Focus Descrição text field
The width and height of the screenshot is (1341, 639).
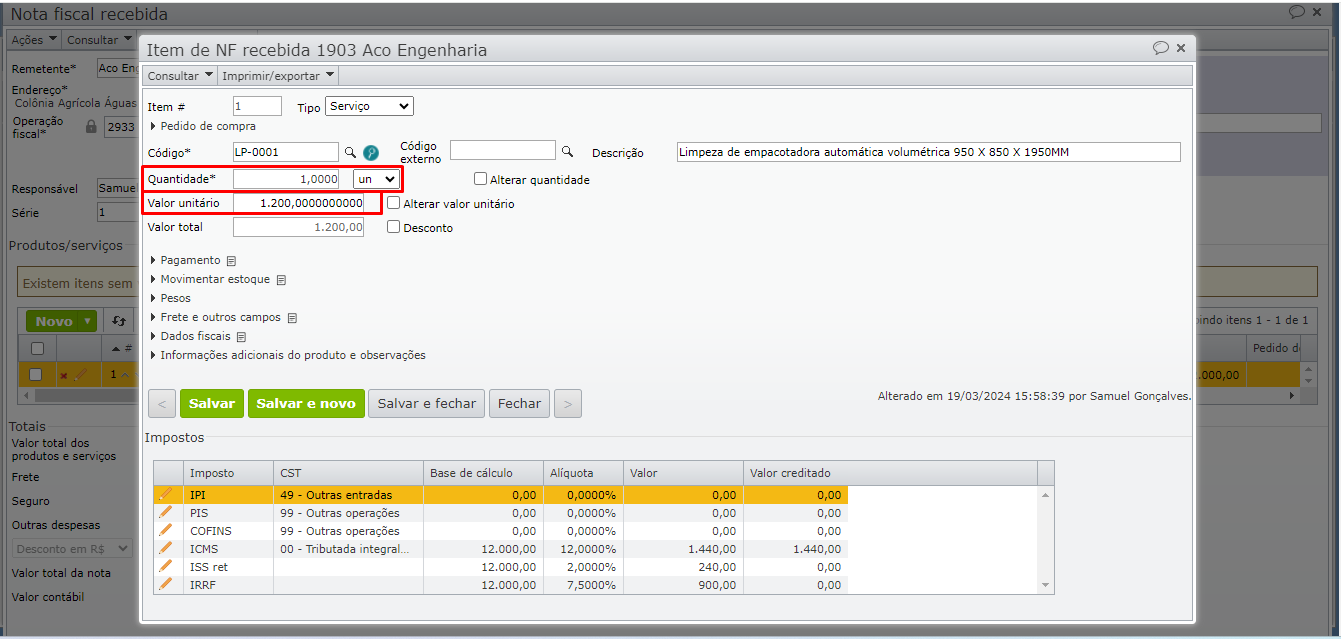[928, 152]
